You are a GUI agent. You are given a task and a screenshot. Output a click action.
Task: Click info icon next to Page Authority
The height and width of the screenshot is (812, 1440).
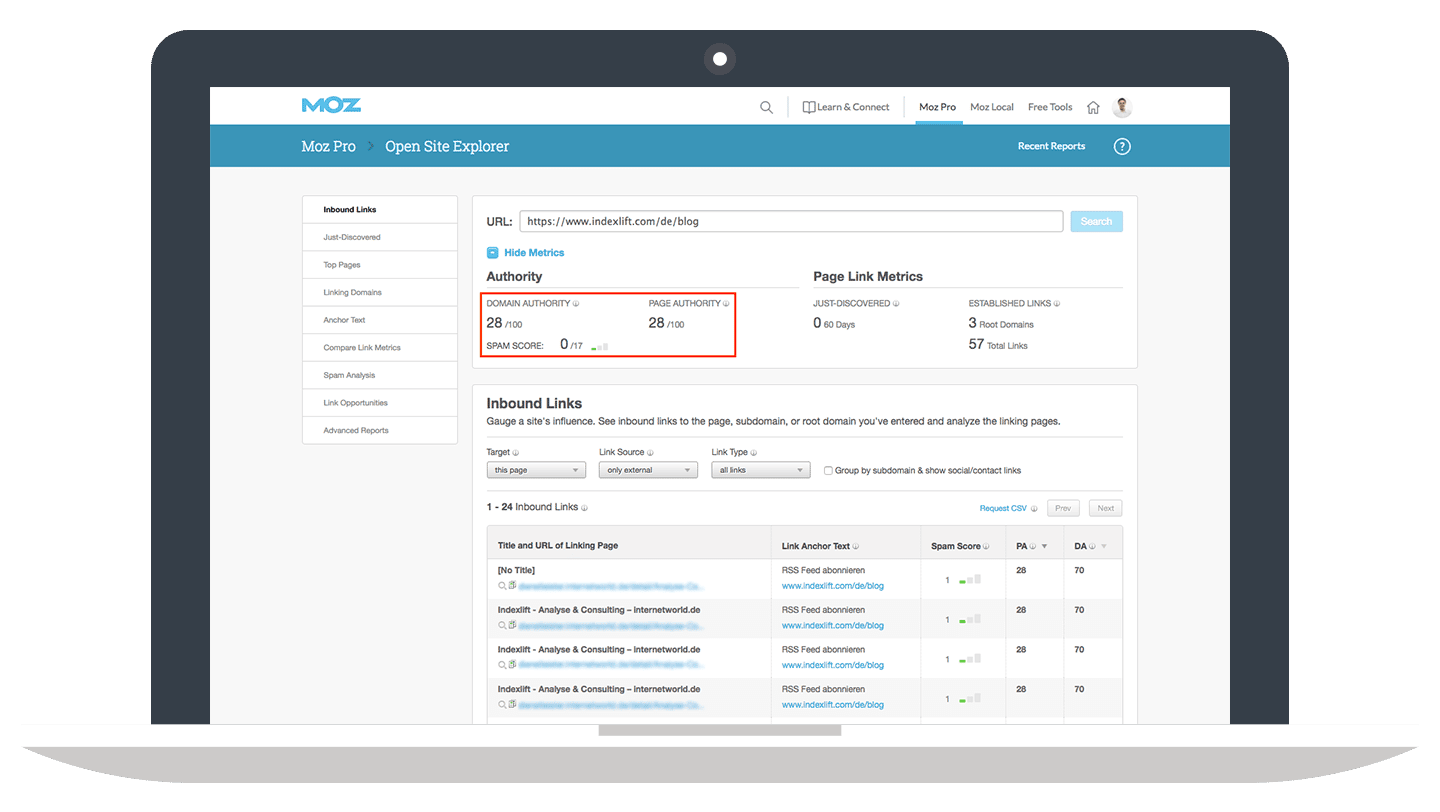click(726, 303)
